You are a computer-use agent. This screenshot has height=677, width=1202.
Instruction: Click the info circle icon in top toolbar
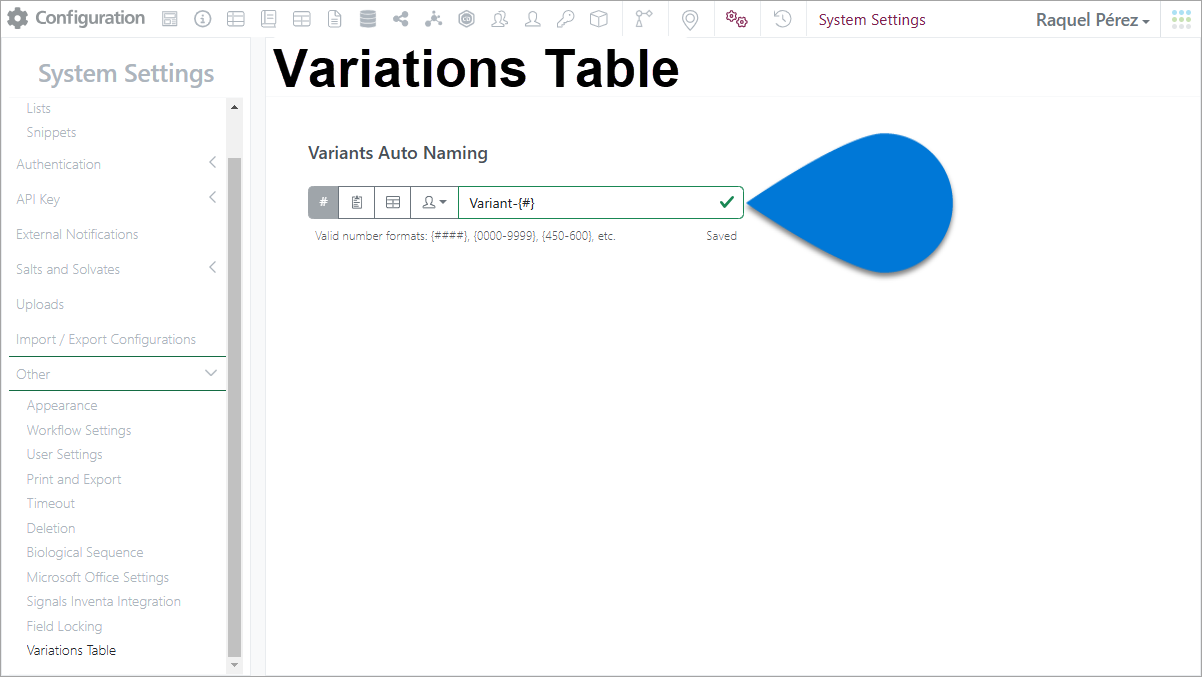click(x=202, y=19)
